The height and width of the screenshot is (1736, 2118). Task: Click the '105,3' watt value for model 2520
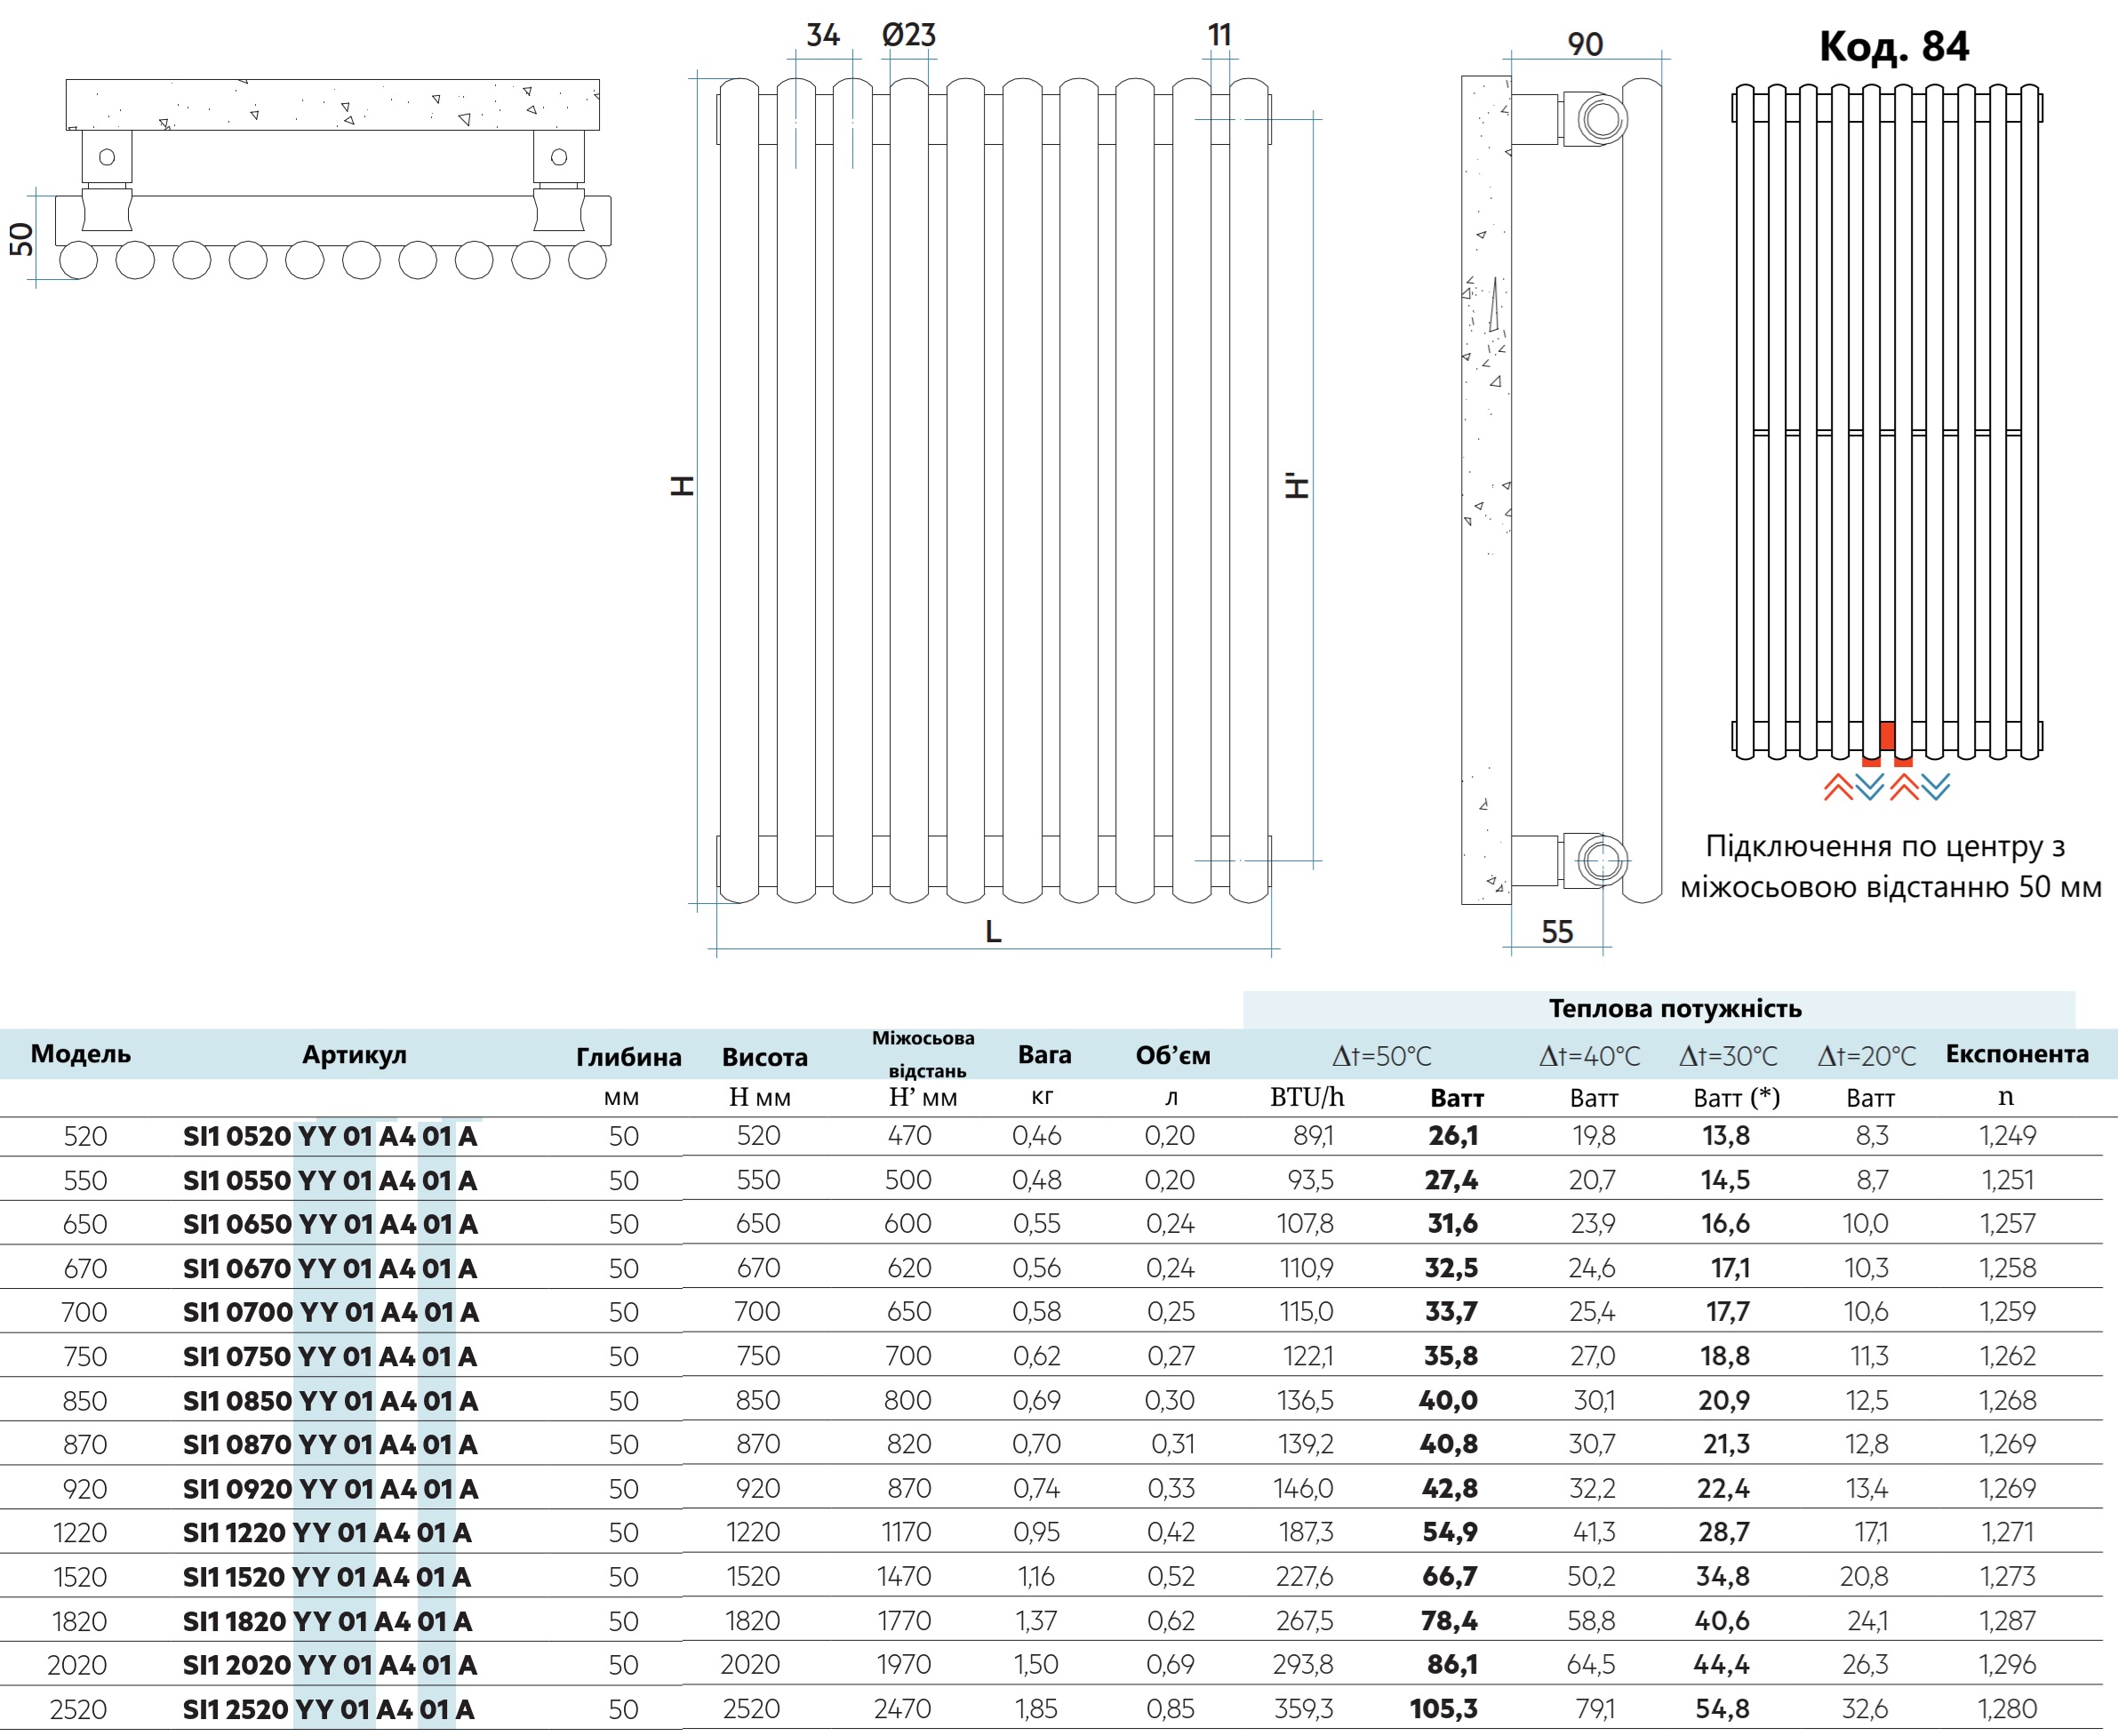[x=1444, y=1709]
